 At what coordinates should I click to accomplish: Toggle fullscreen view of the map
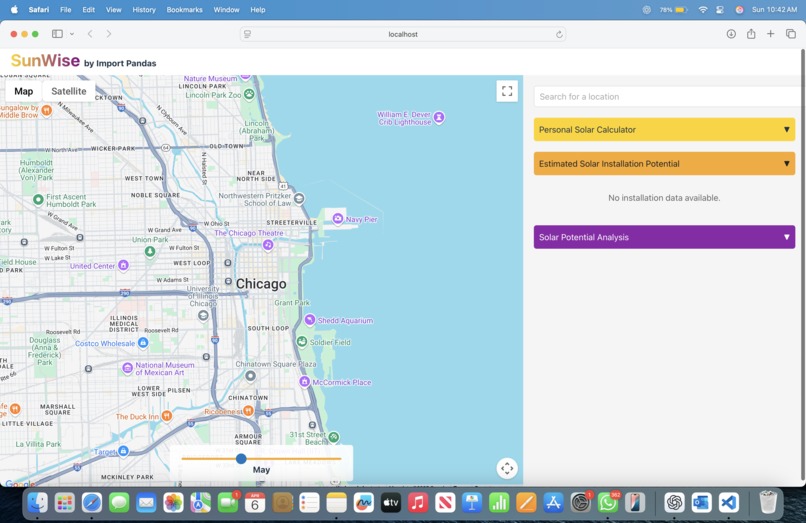pyautogui.click(x=507, y=92)
